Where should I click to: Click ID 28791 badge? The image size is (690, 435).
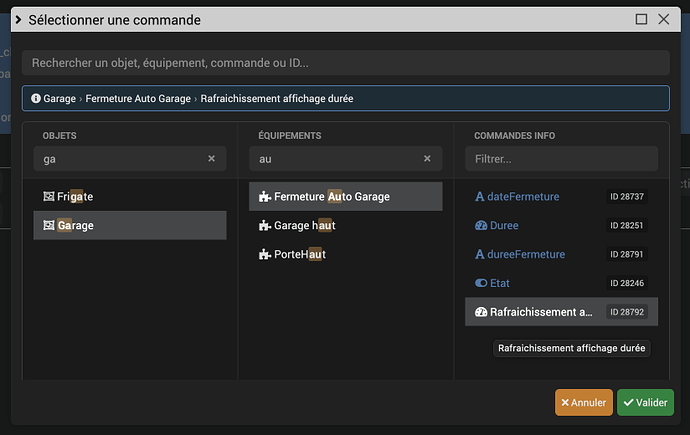(627, 254)
